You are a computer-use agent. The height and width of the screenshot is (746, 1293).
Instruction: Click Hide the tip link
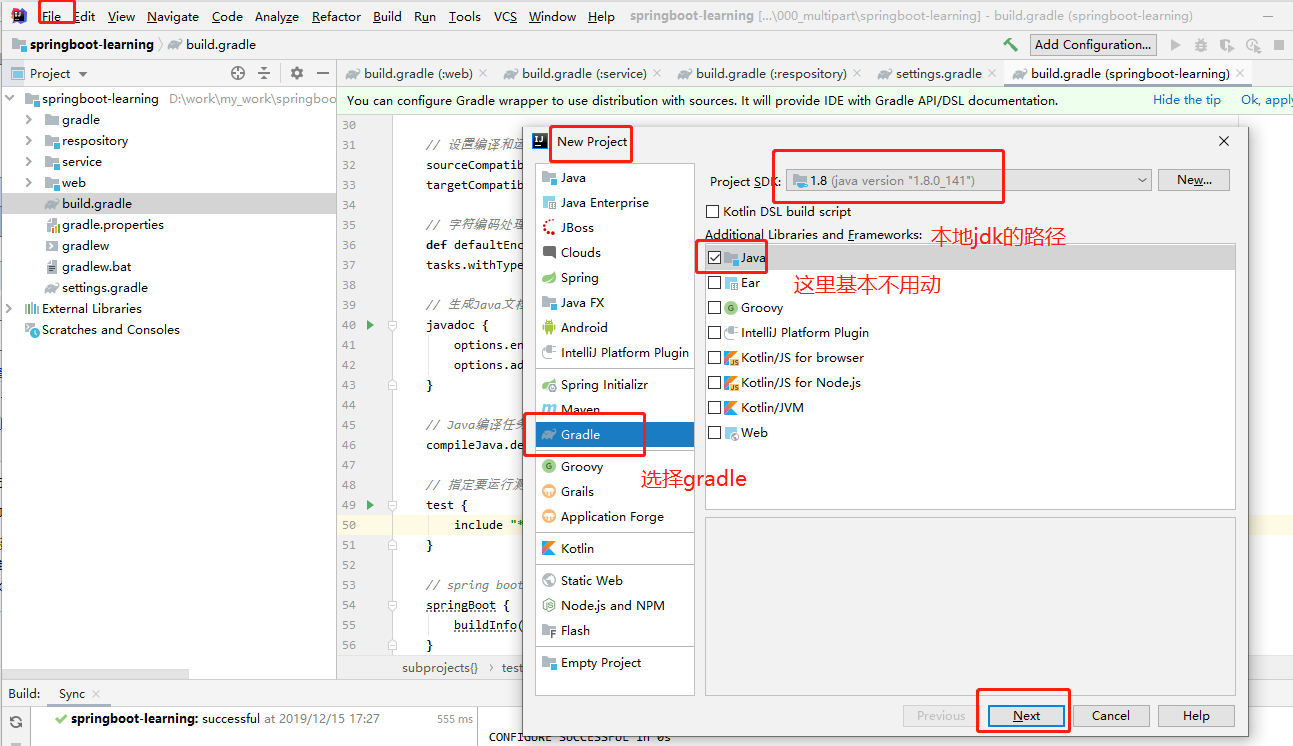point(1187,100)
